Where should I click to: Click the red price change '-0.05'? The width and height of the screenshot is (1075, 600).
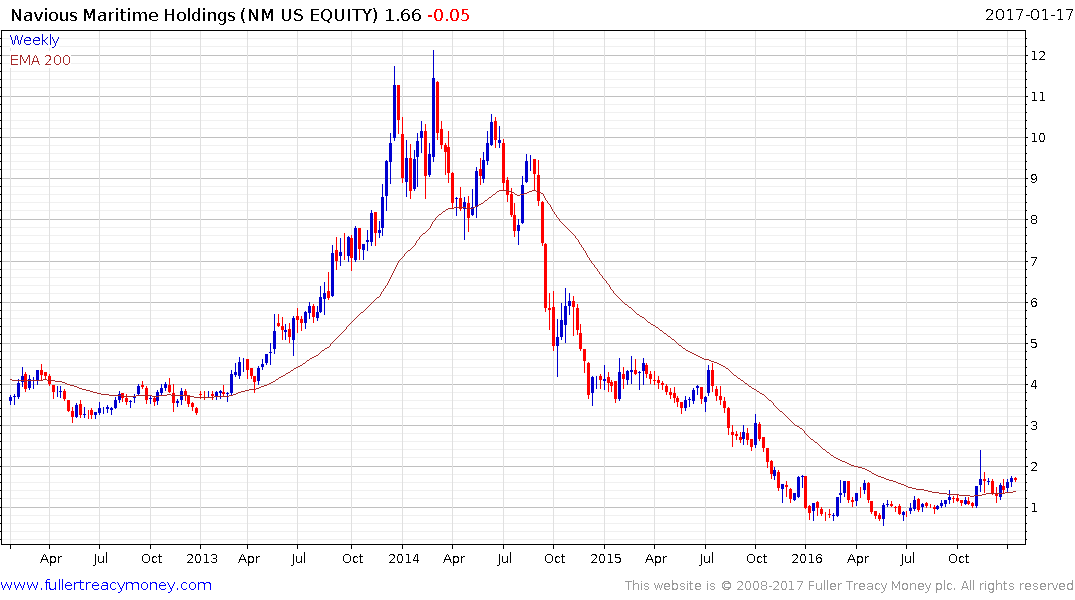(x=448, y=15)
